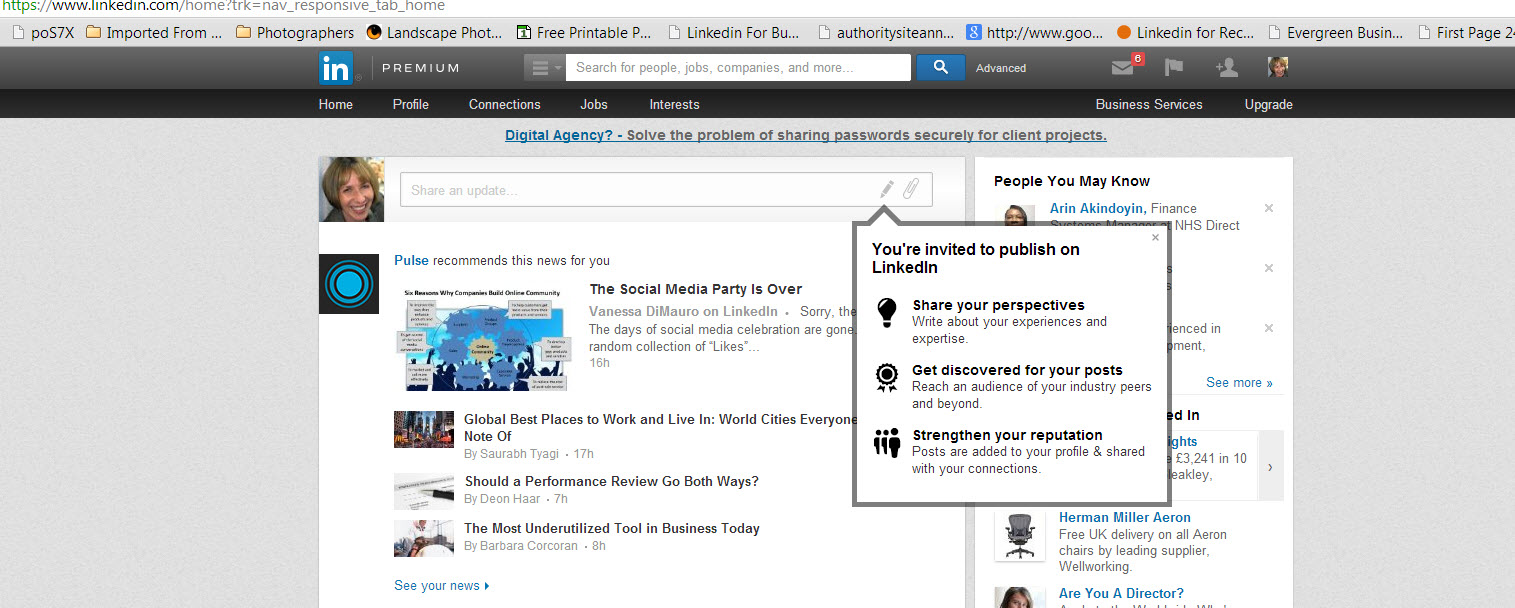Click the pencil publish-post icon
The width and height of the screenshot is (1515, 608).
tap(886, 189)
